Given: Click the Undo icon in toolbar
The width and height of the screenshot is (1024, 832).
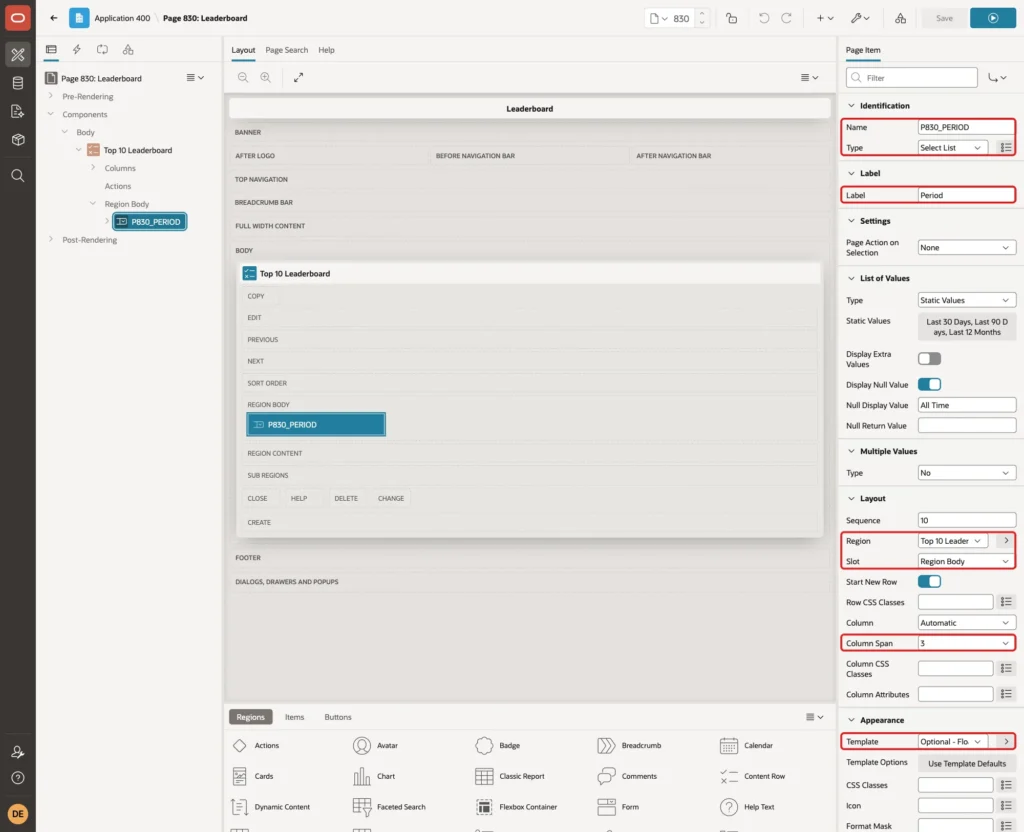Looking at the screenshot, I should [764, 18].
